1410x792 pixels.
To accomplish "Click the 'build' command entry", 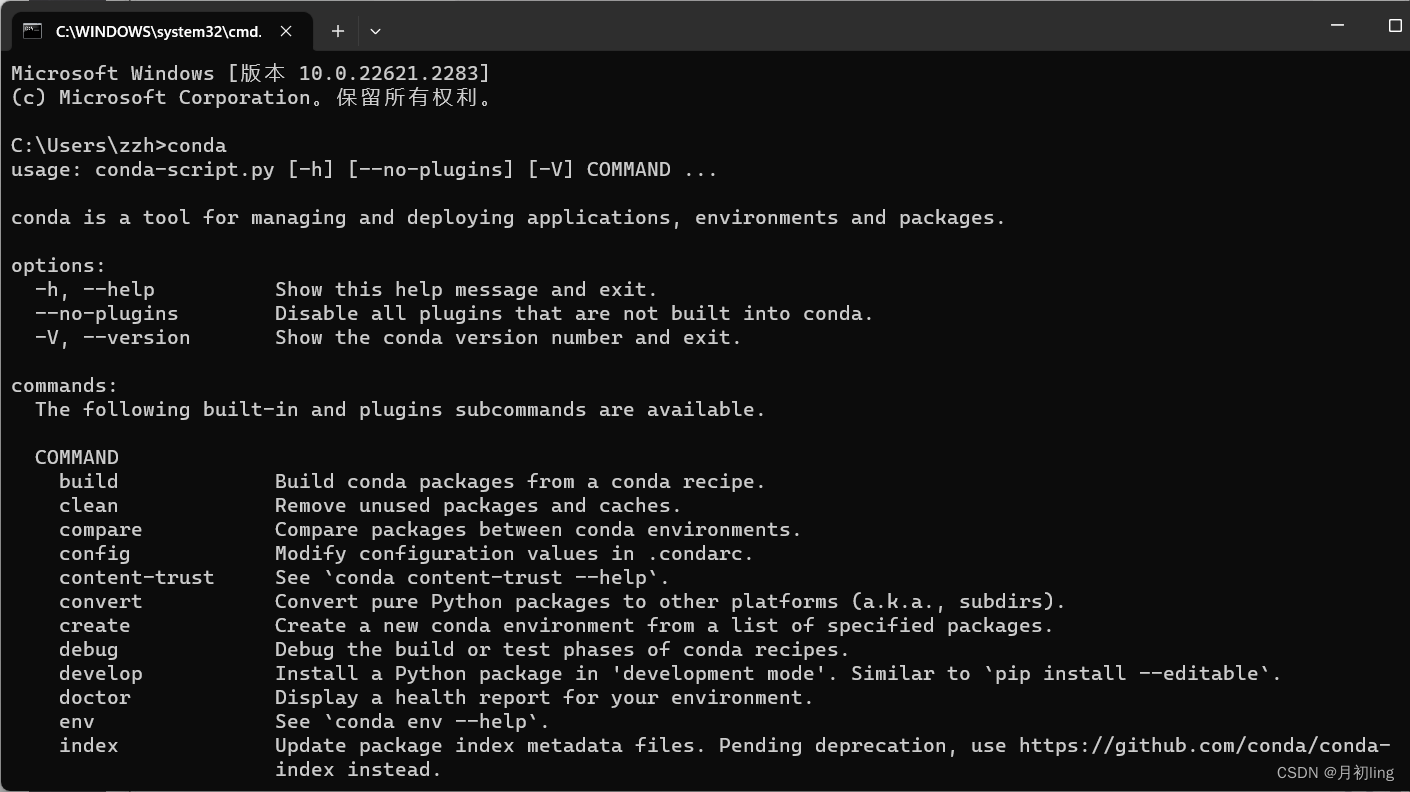I will (x=88, y=481).
